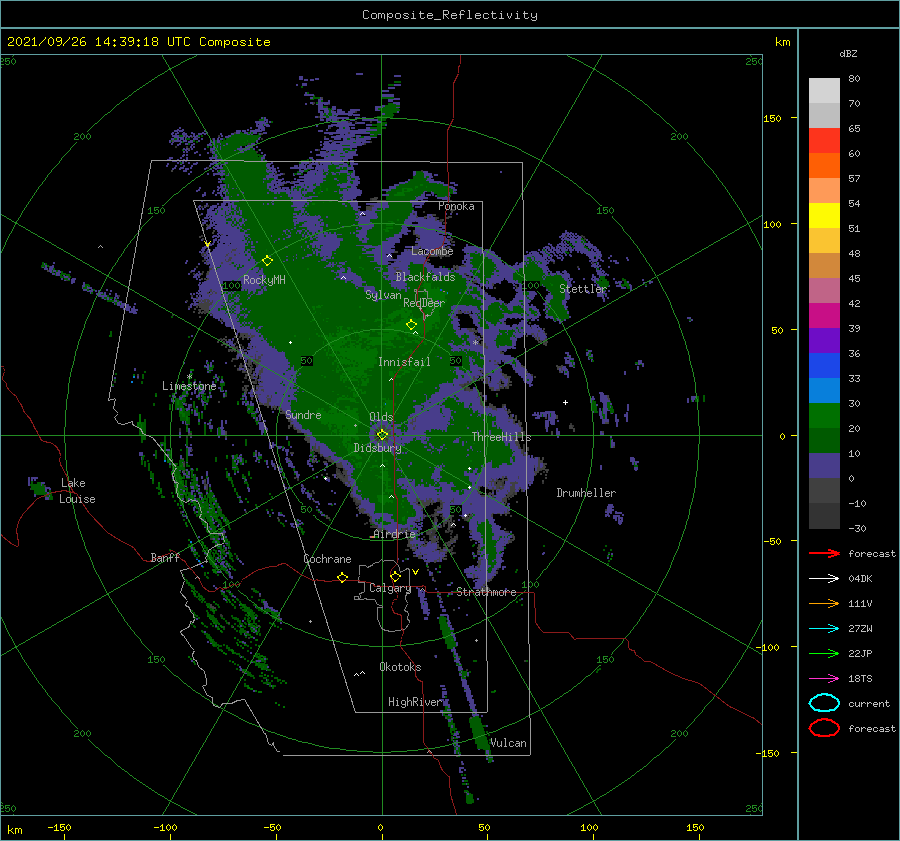The image size is (900, 841).
Task: Click the Ponoka city label
Action: click(456, 206)
